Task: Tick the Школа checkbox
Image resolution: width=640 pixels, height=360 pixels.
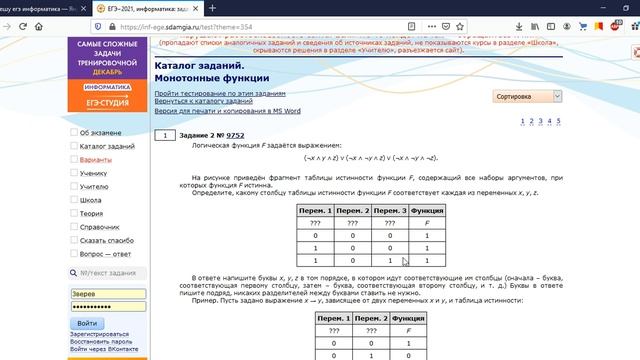Action: pyautogui.click(x=74, y=200)
